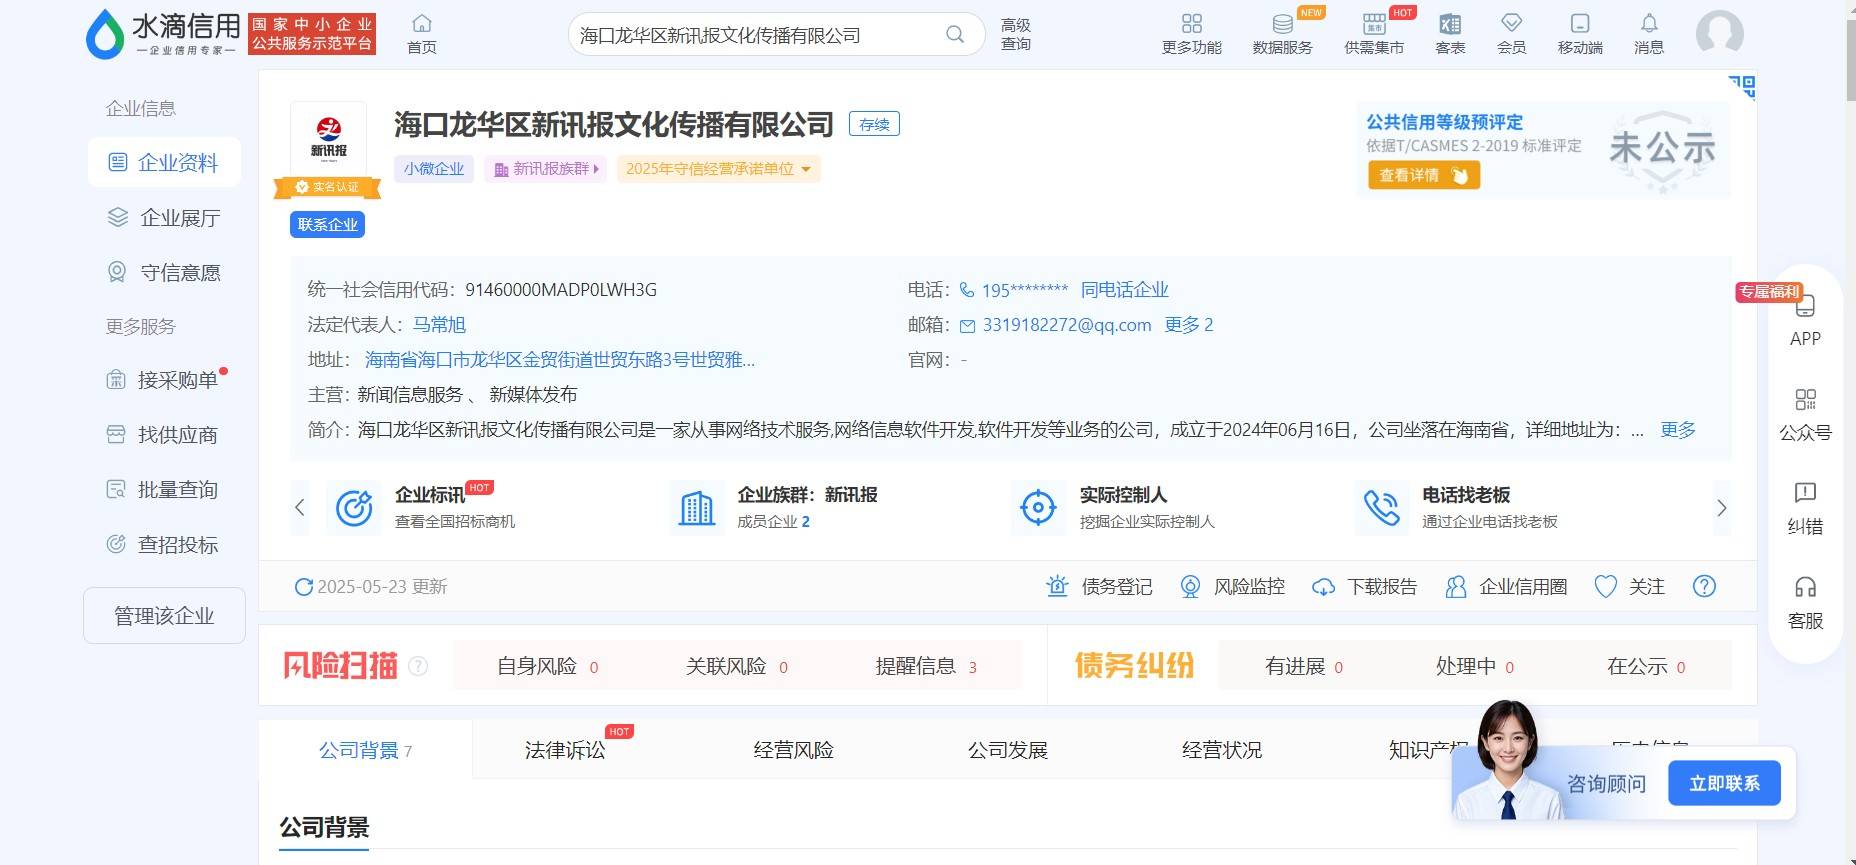Expand 更多 in company introduction
Screen dimensions: 1856x865
point(1678,430)
